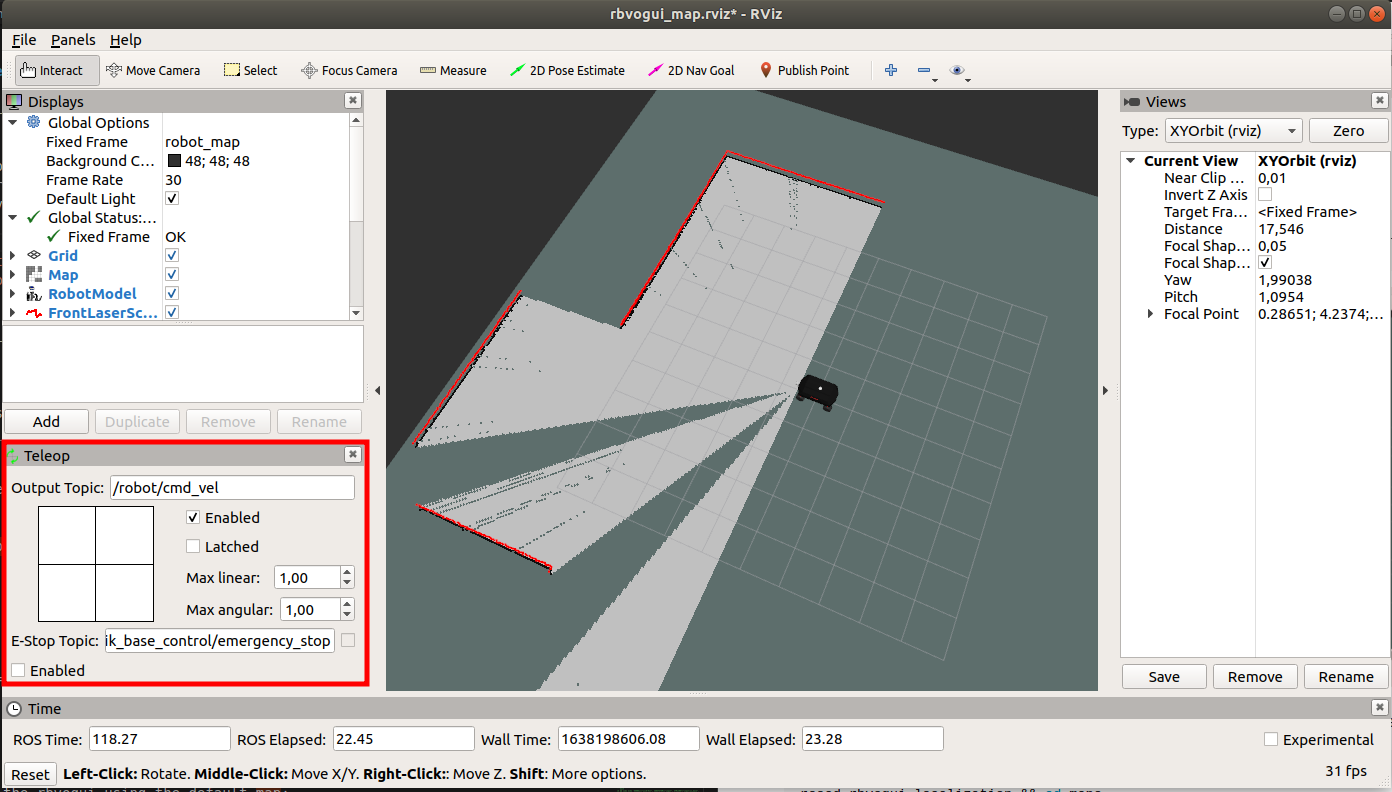Toggle the Invert Z Axis checkbox
The width and height of the screenshot is (1392, 792).
click(x=1265, y=194)
